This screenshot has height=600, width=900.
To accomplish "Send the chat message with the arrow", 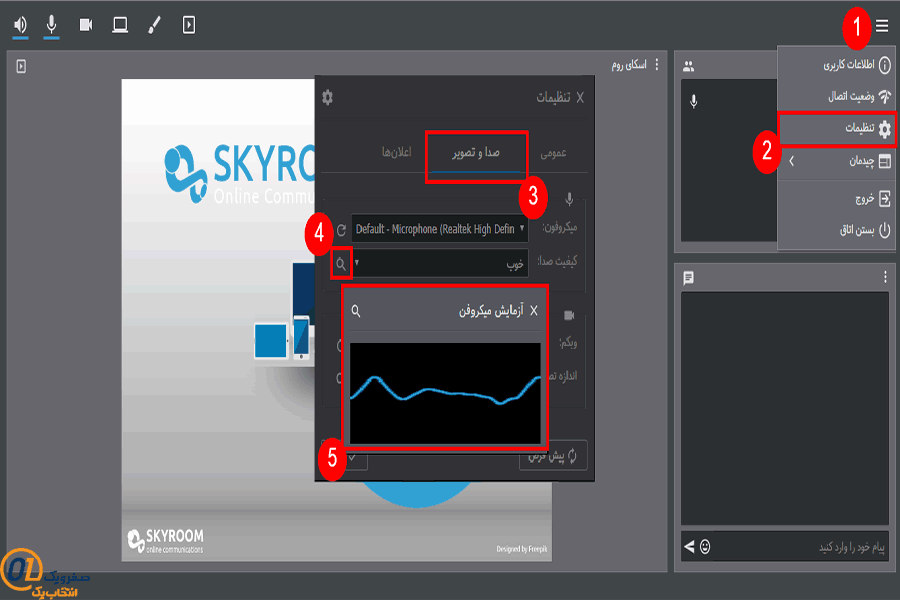I will tap(689, 547).
